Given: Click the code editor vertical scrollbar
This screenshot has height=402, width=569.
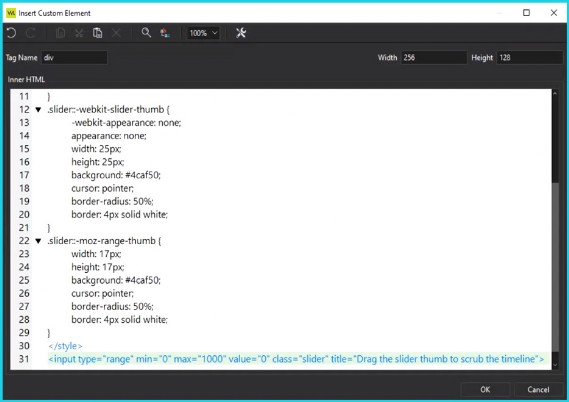Looking at the screenshot, I should click(x=555, y=229).
